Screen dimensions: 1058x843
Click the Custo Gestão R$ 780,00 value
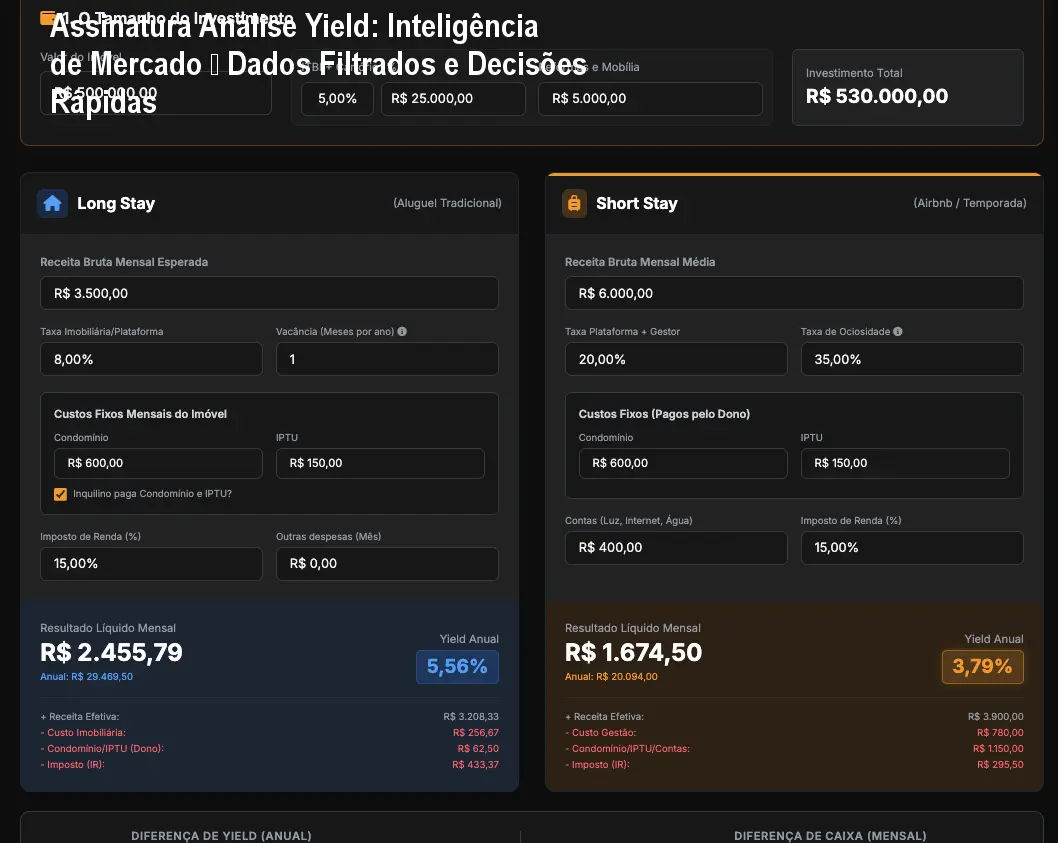[x=1000, y=733]
